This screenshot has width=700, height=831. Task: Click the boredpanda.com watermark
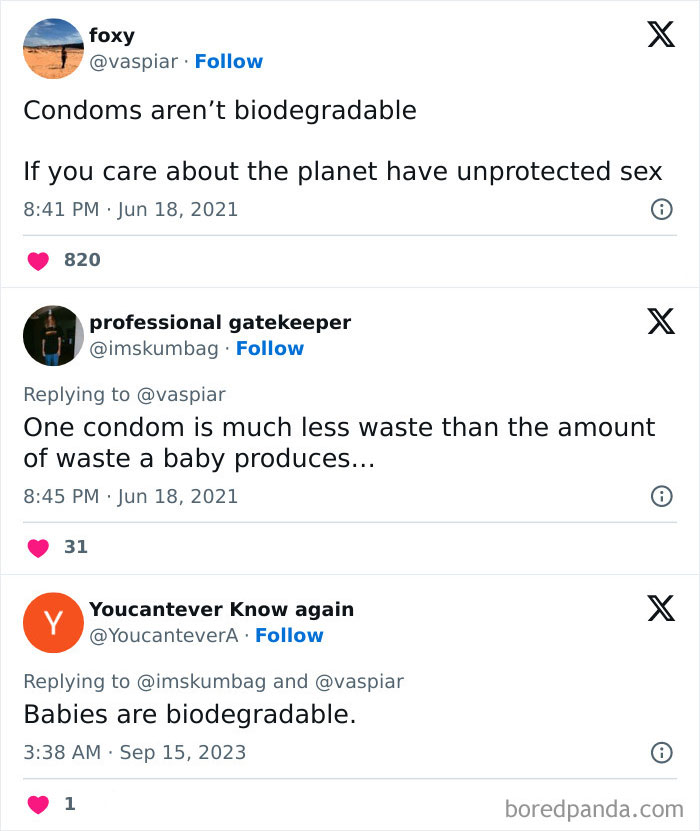pyautogui.click(x=597, y=808)
